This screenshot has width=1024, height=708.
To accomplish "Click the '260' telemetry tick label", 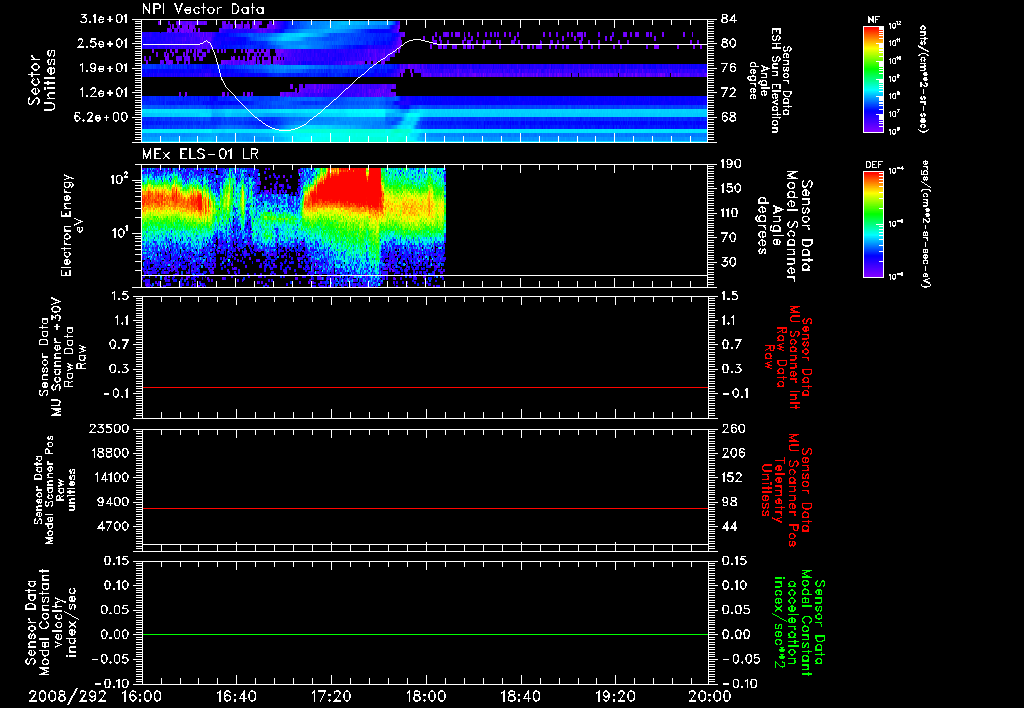I will 731,429.
